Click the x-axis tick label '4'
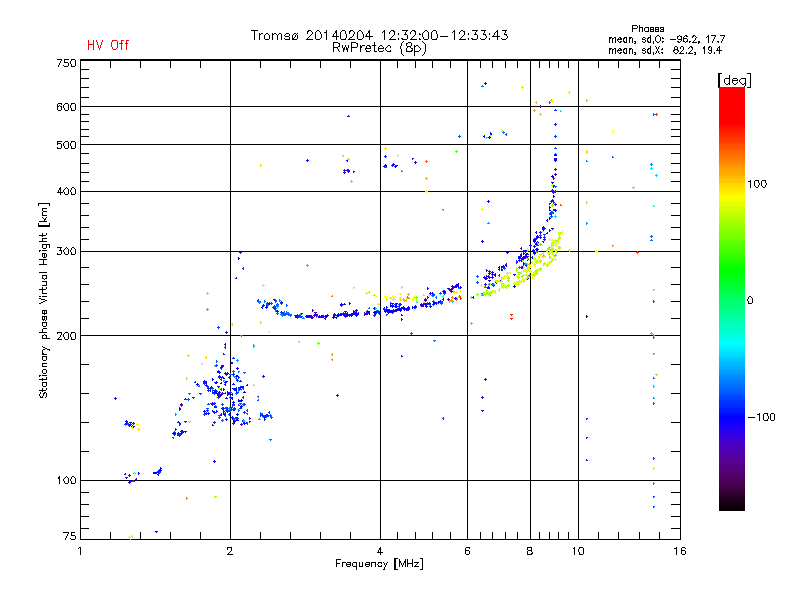The image size is (800, 600). [380, 551]
